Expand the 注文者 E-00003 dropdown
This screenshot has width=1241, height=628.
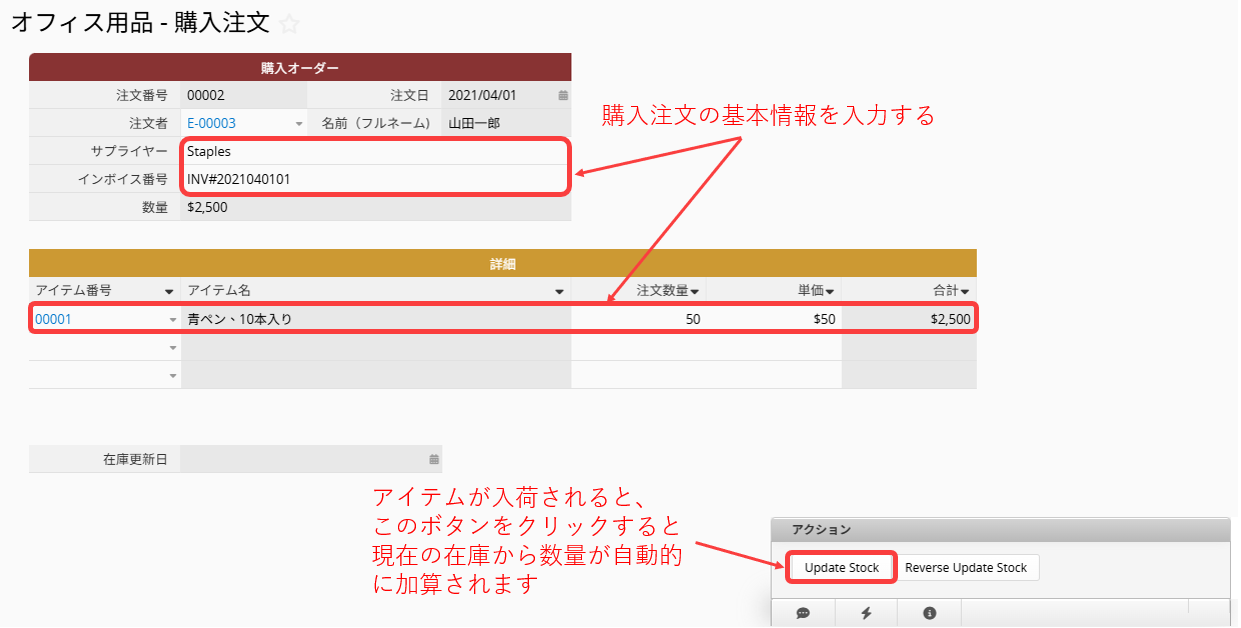[x=298, y=124]
